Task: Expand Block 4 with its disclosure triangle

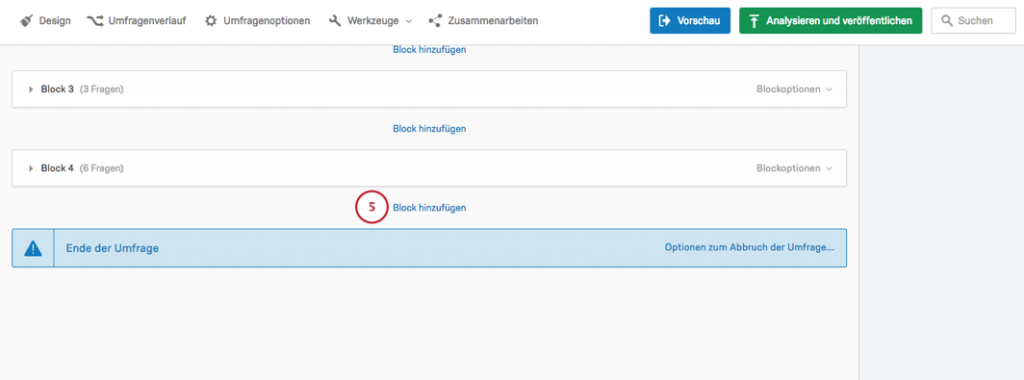Action: (31, 168)
